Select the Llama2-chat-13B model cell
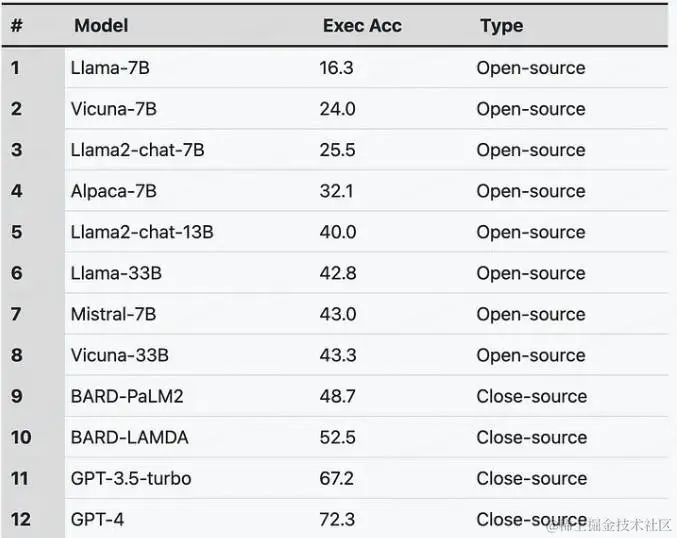The width and height of the screenshot is (677, 538). (x=142, y=232)
